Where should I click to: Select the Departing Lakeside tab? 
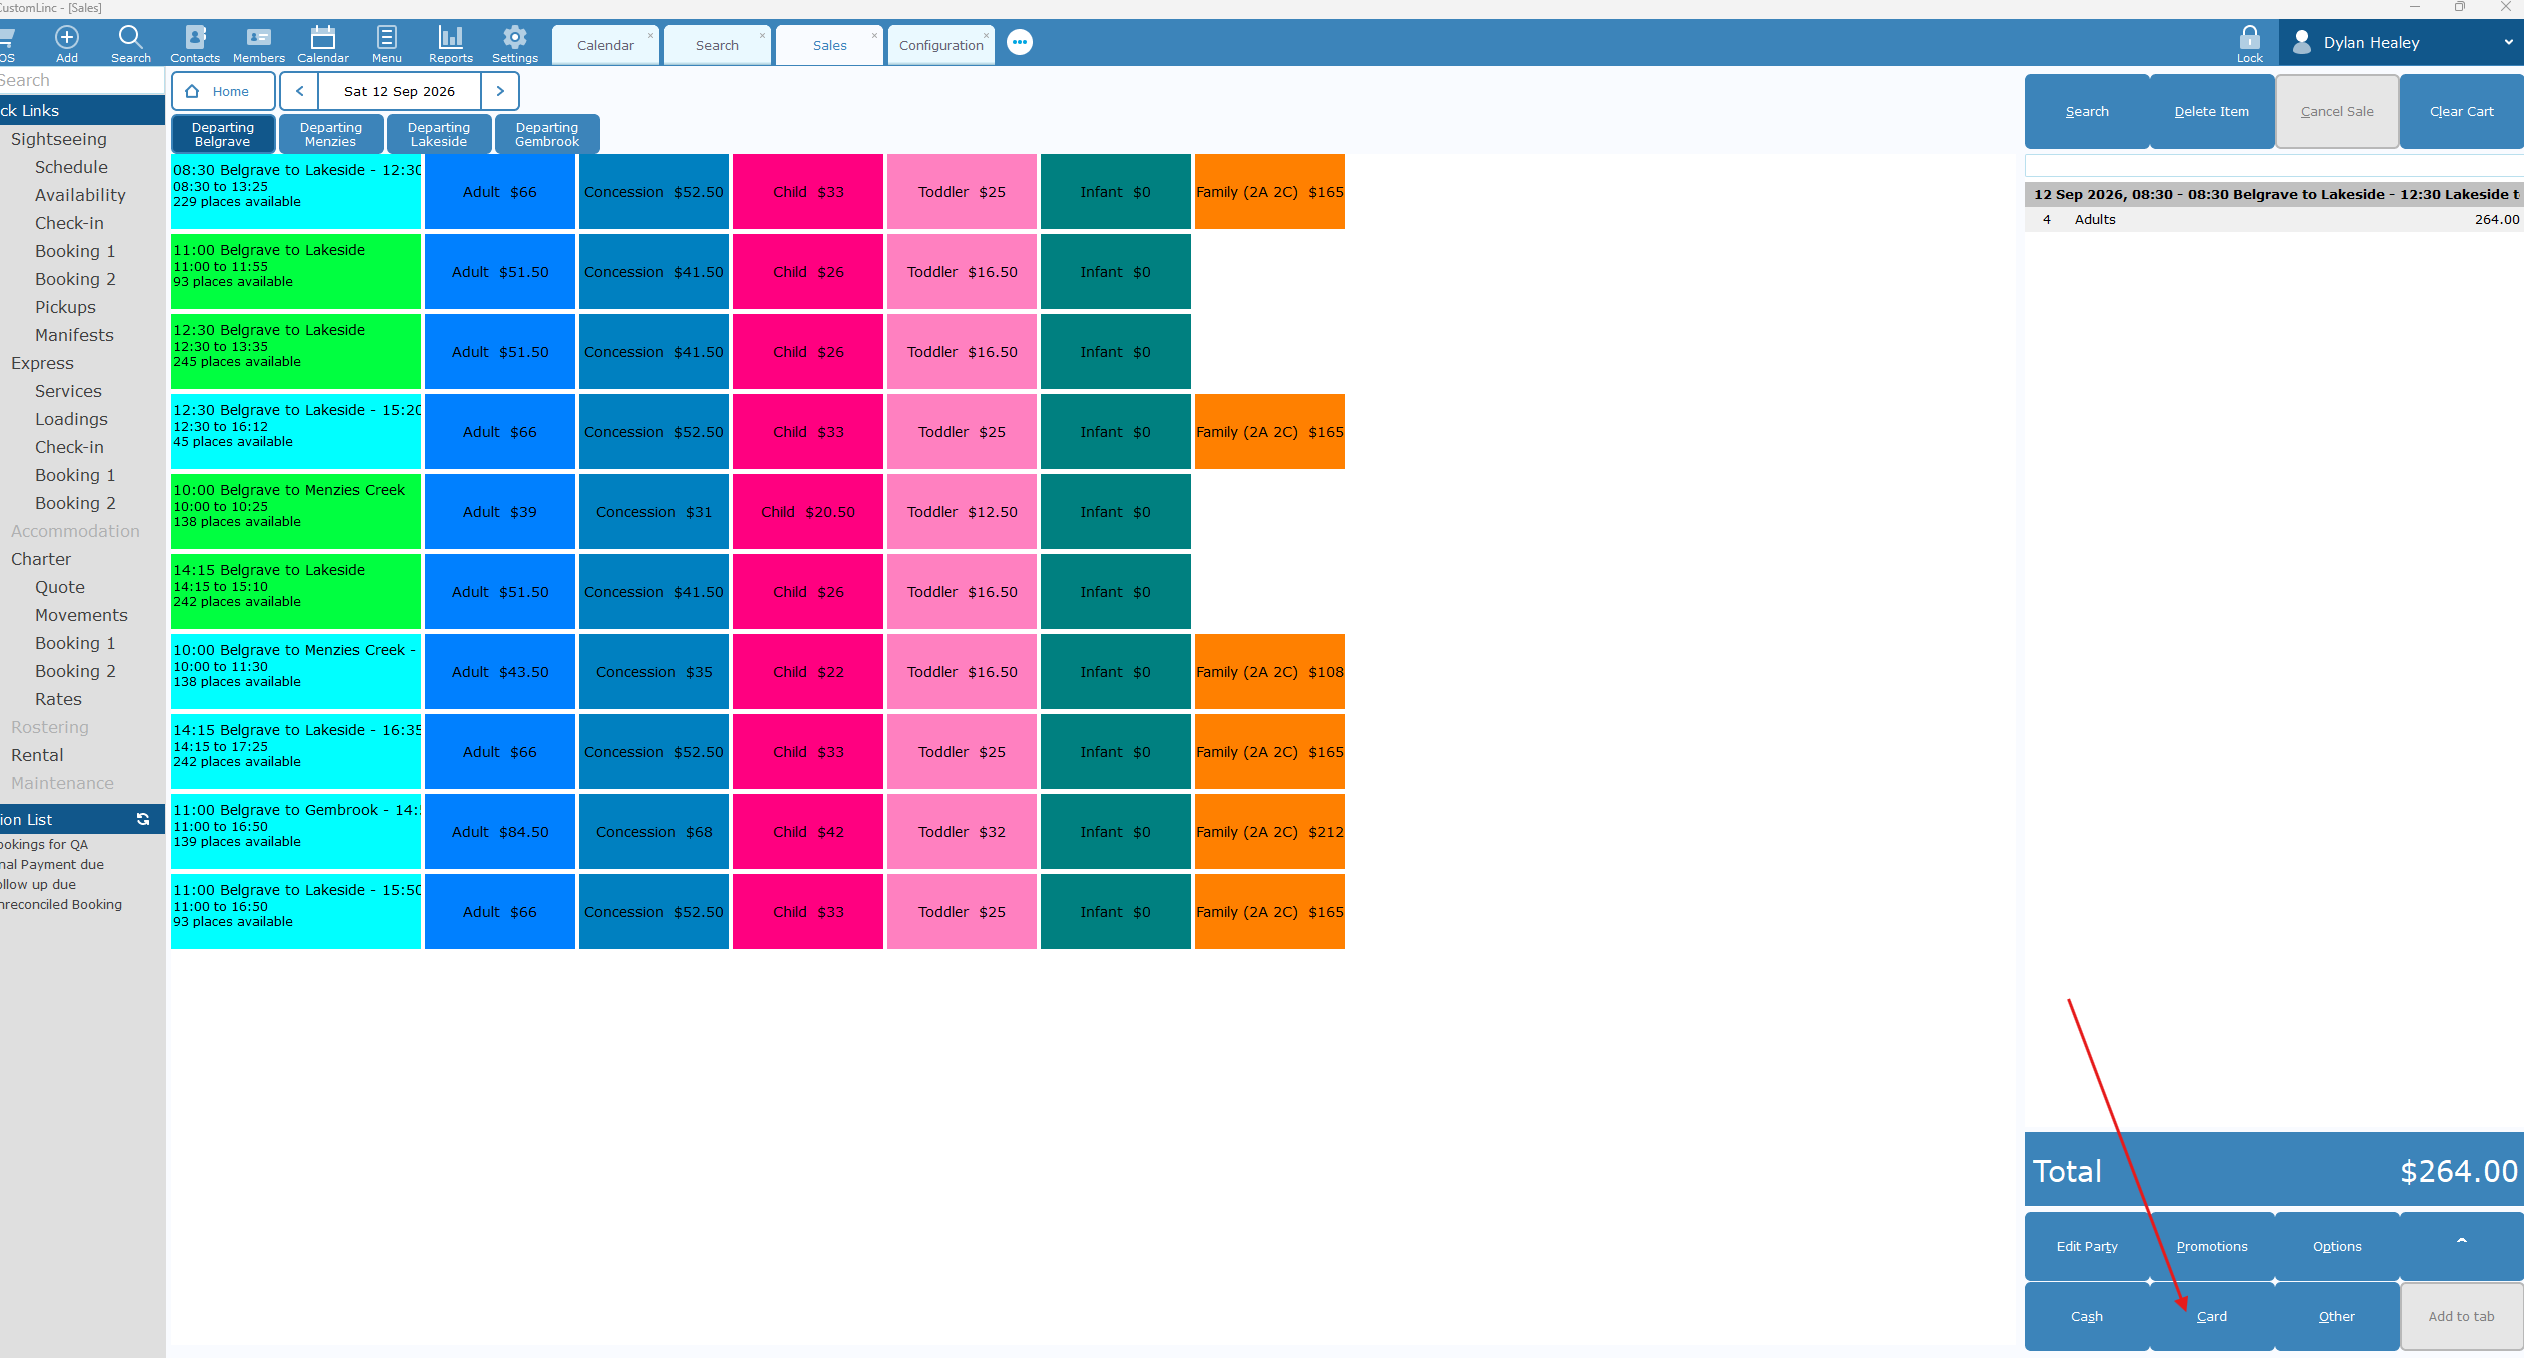tap(439, 134)
